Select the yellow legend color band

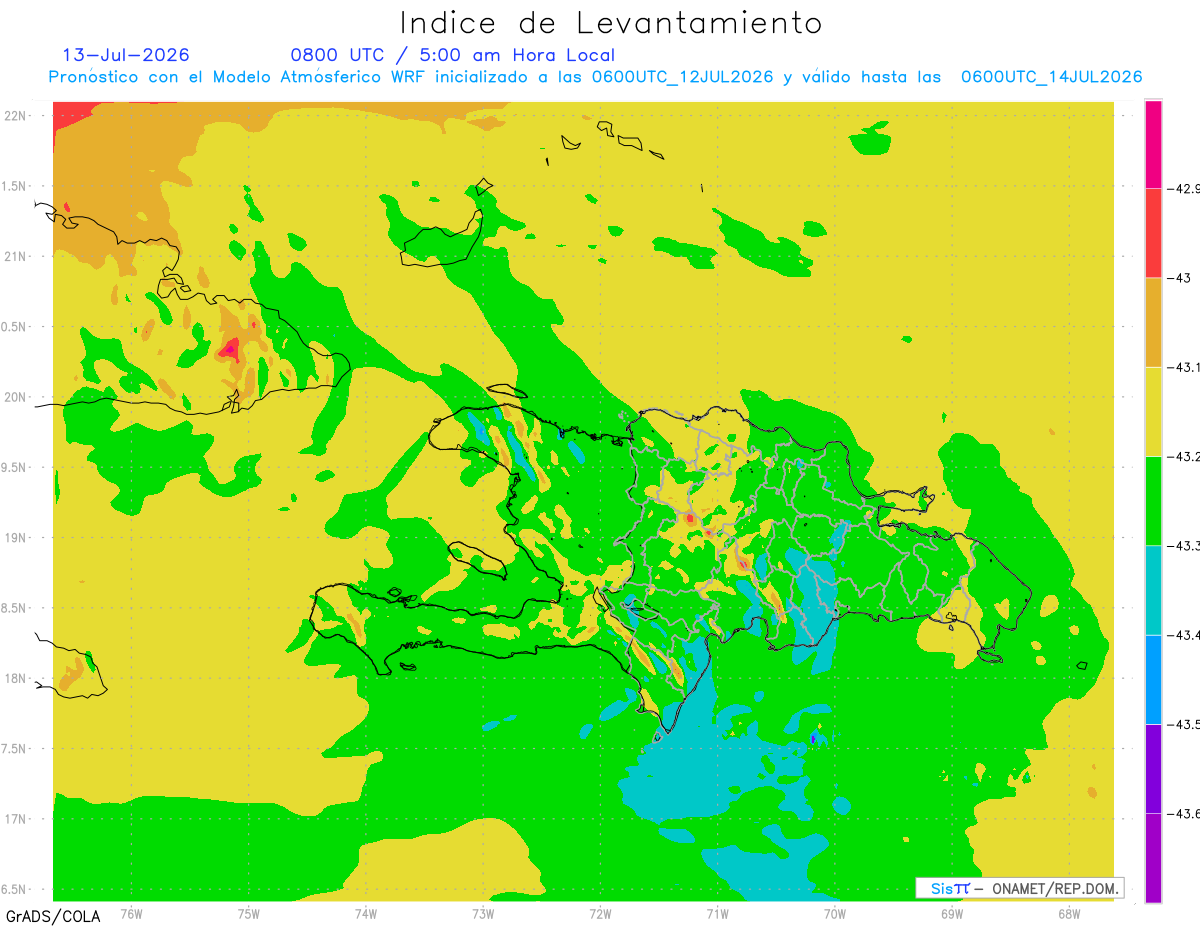click(x=1153, y=411)
